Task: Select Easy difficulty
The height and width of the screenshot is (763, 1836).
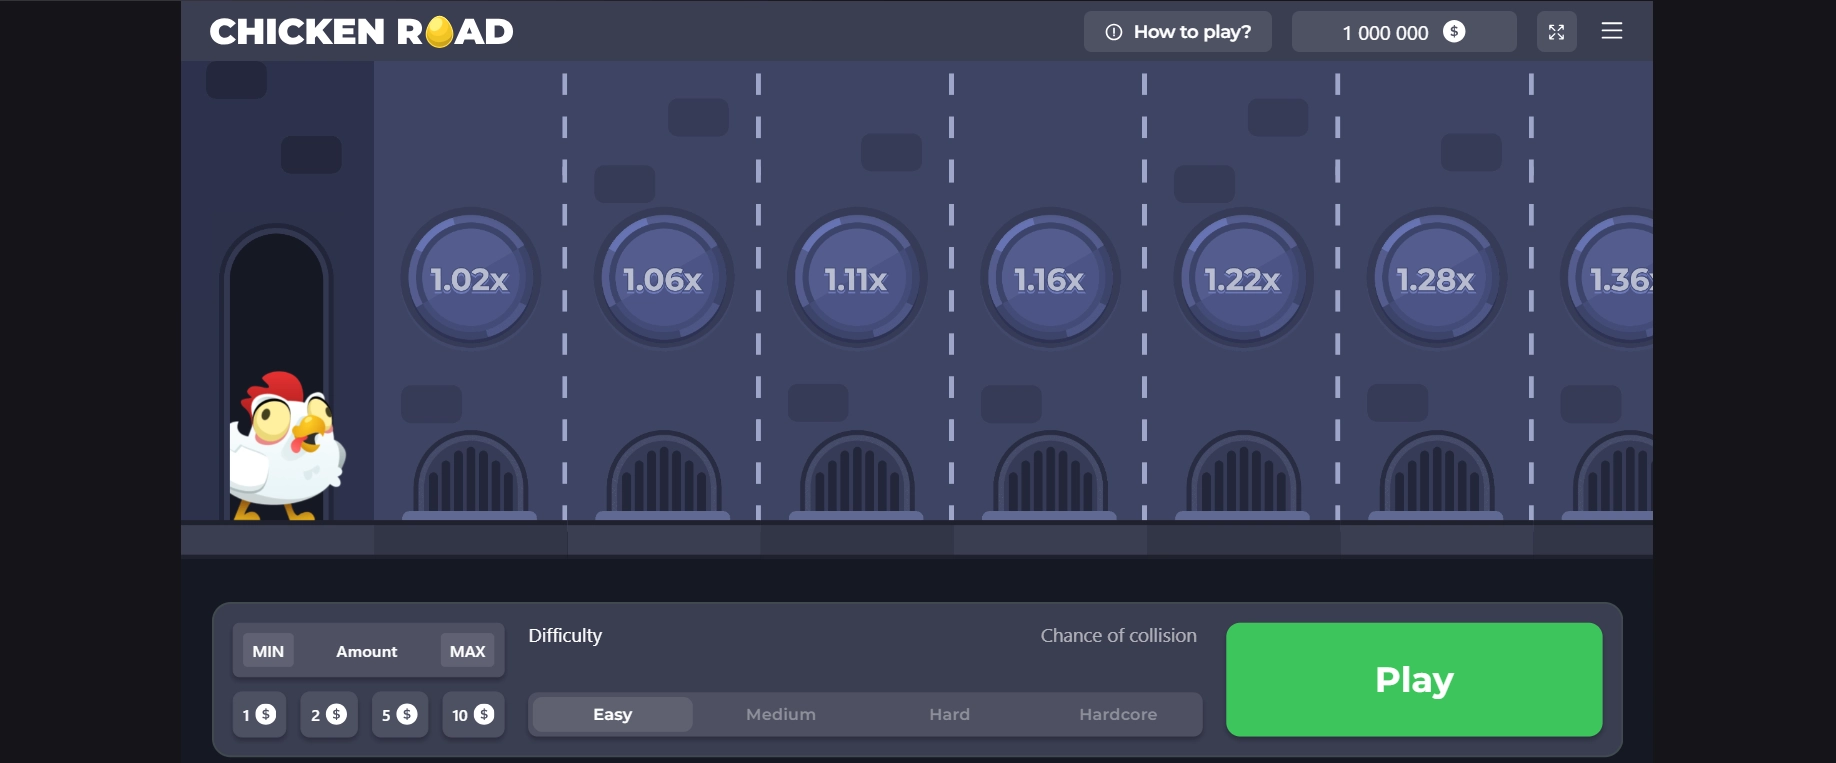Action: pyautogui.click(x=612, y=714)
